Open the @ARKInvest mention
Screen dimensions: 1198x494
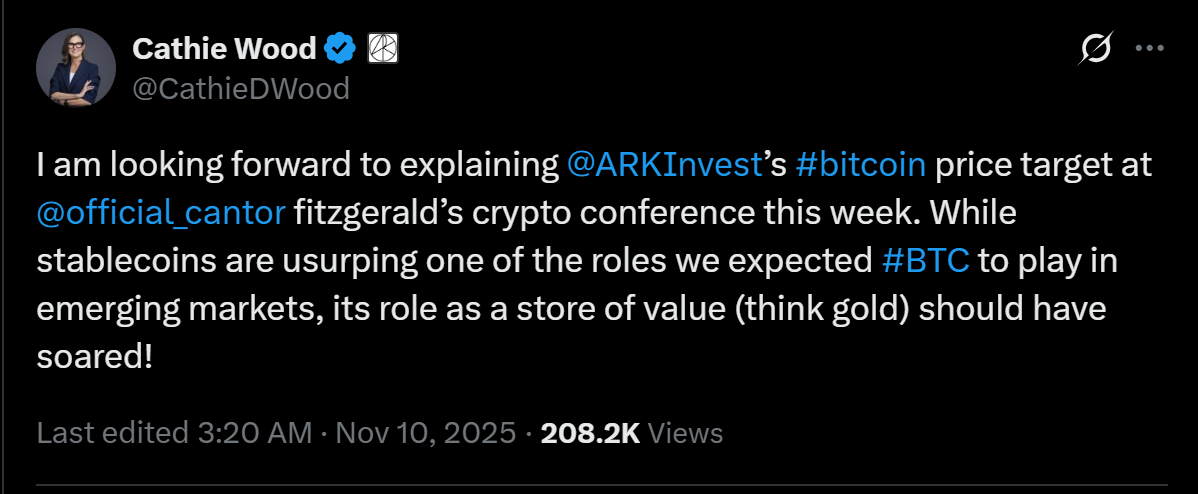pyautogui.click(x=664, y=165)
